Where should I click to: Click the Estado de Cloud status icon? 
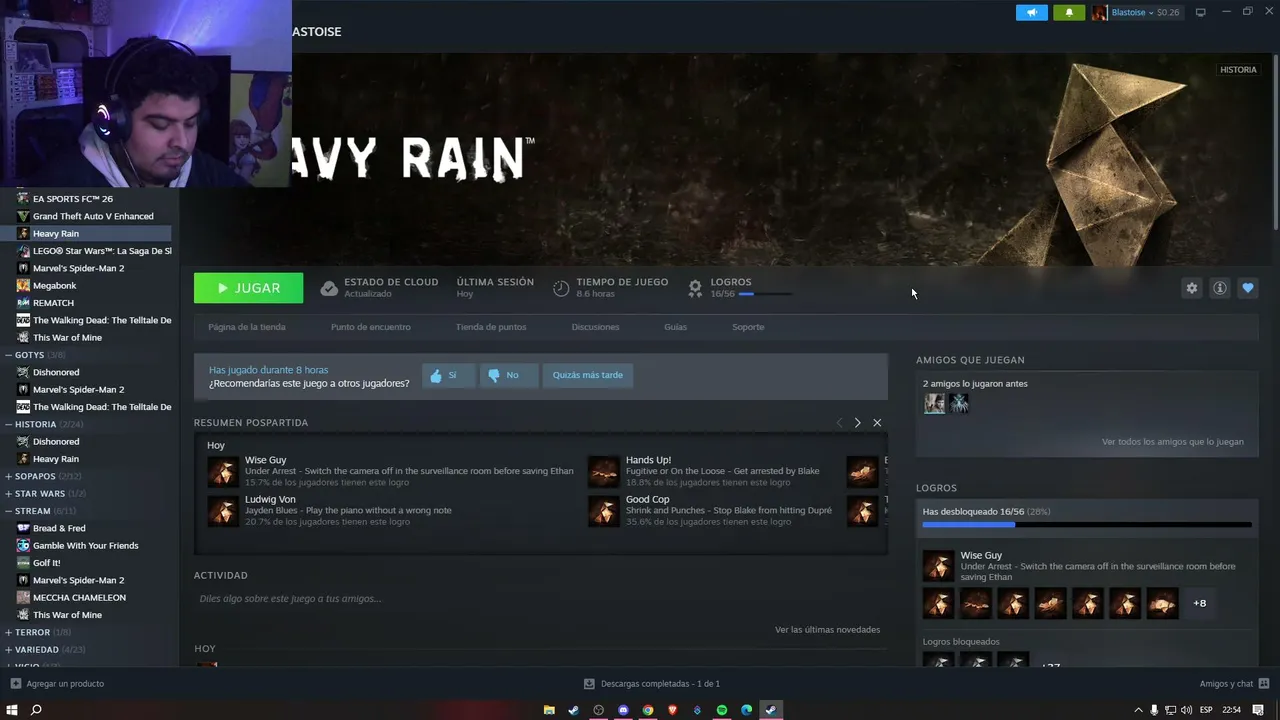[x=329, y=288]
